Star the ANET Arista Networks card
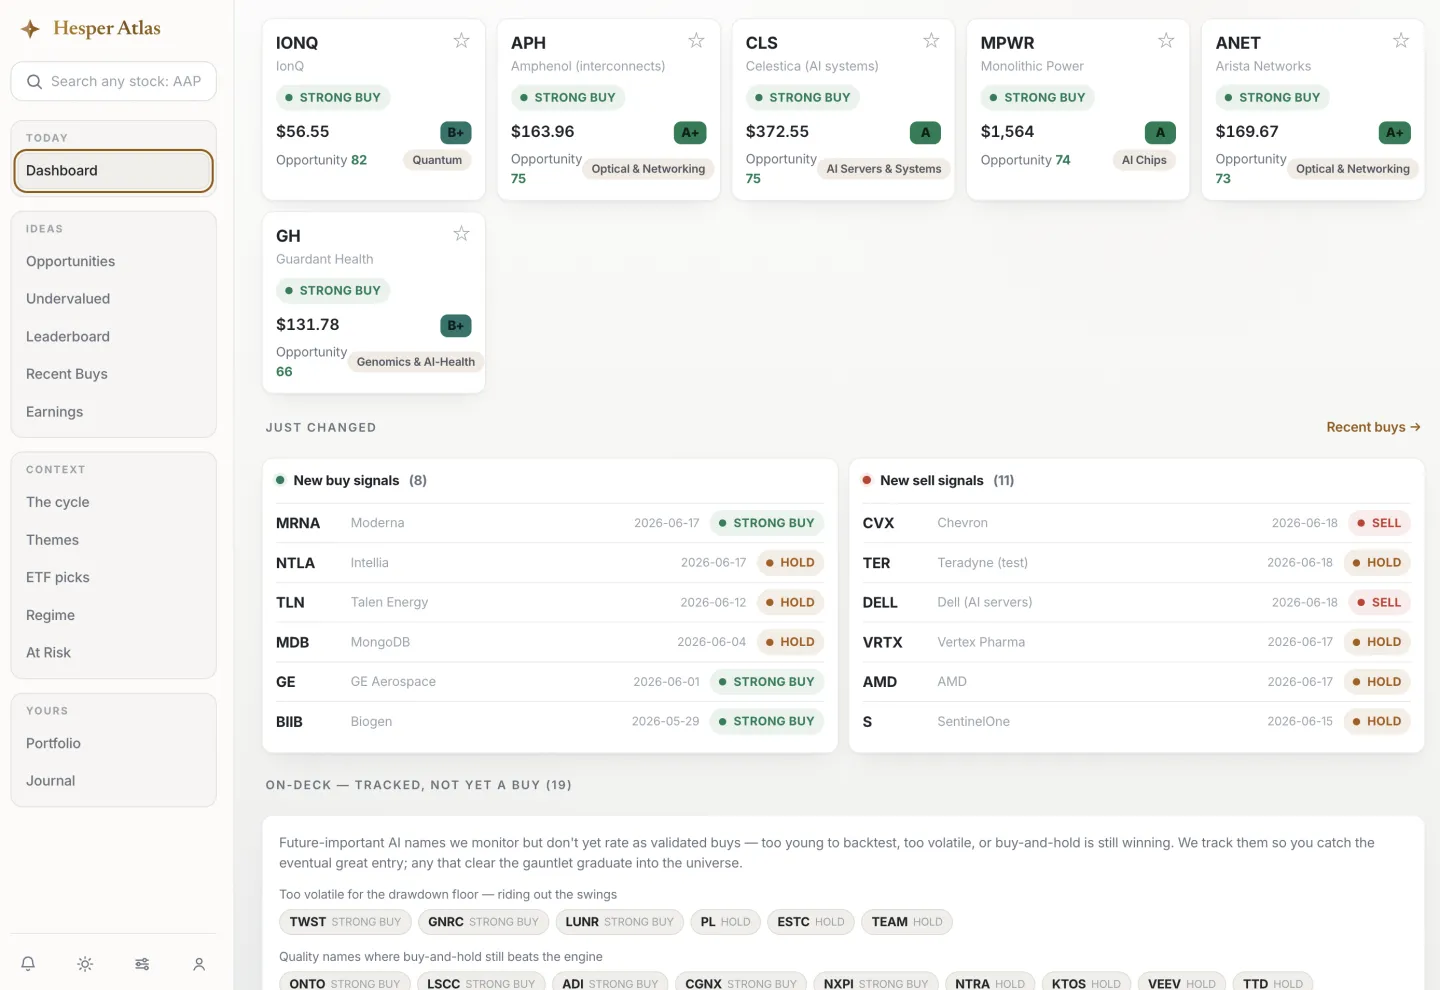Screen dimensions: 1440x990 1401,41
